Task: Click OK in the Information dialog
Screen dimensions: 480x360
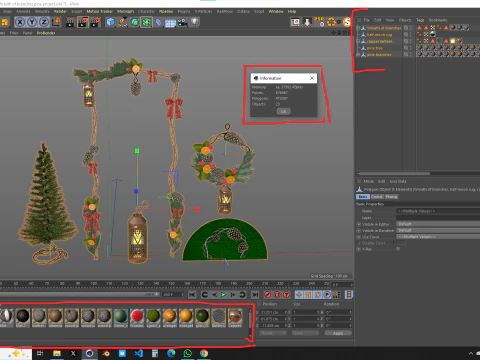Action: tap(283, 111)
